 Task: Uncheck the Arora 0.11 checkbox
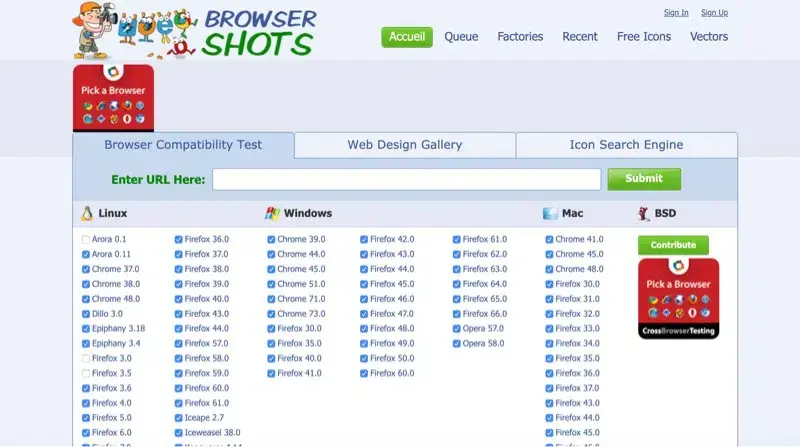click(x=86, y=254)
